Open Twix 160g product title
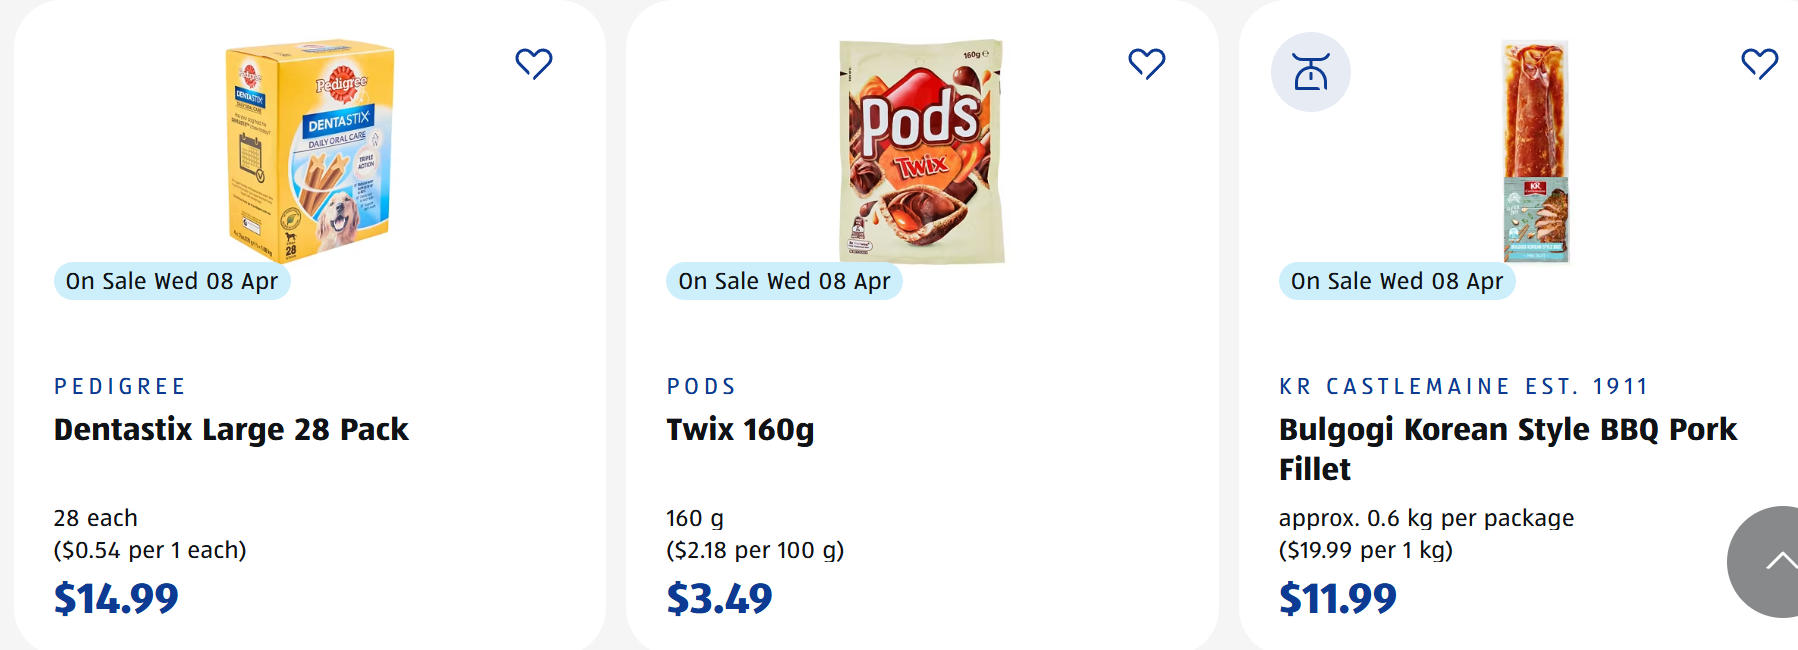Image resolution: width=1798 pixels, height=650 pixels. [x=740, y=430]
